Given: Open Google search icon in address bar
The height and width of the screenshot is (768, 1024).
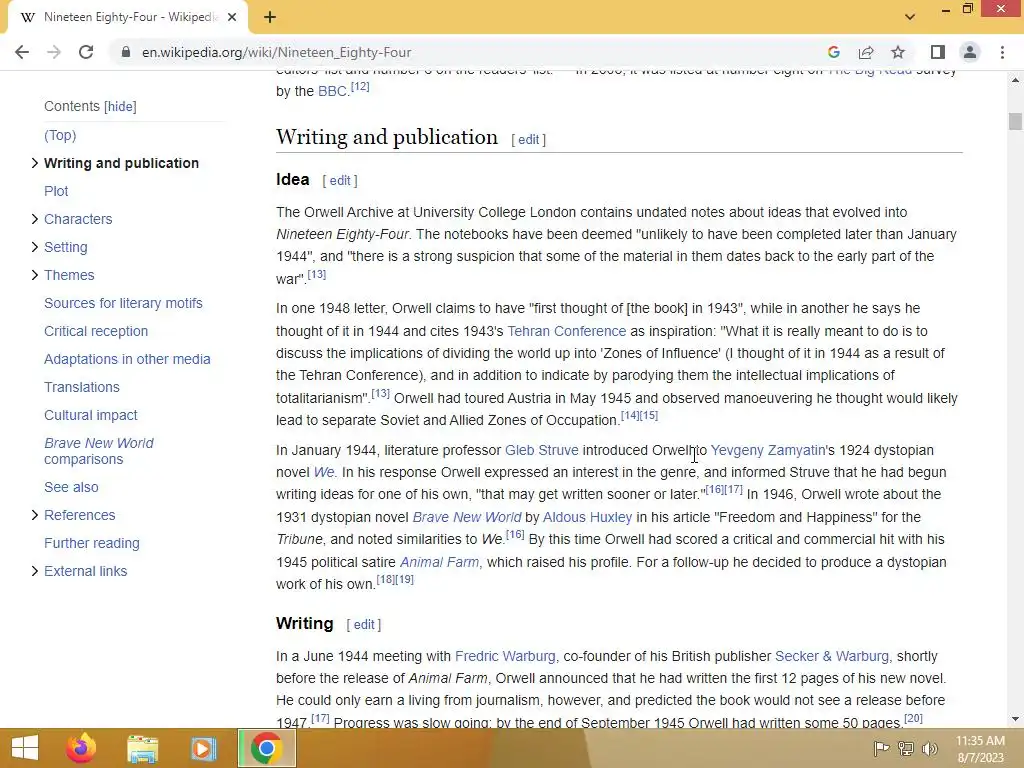Looking at the screenshot, I should 833,52.
